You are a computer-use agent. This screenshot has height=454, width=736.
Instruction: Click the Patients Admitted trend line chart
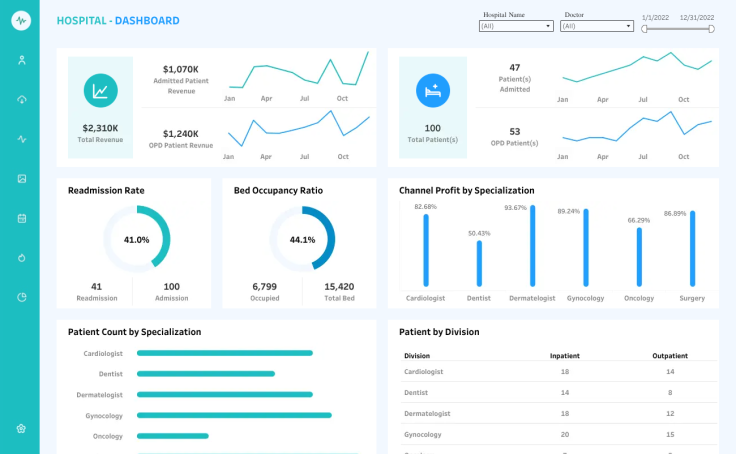click(637, 68)
